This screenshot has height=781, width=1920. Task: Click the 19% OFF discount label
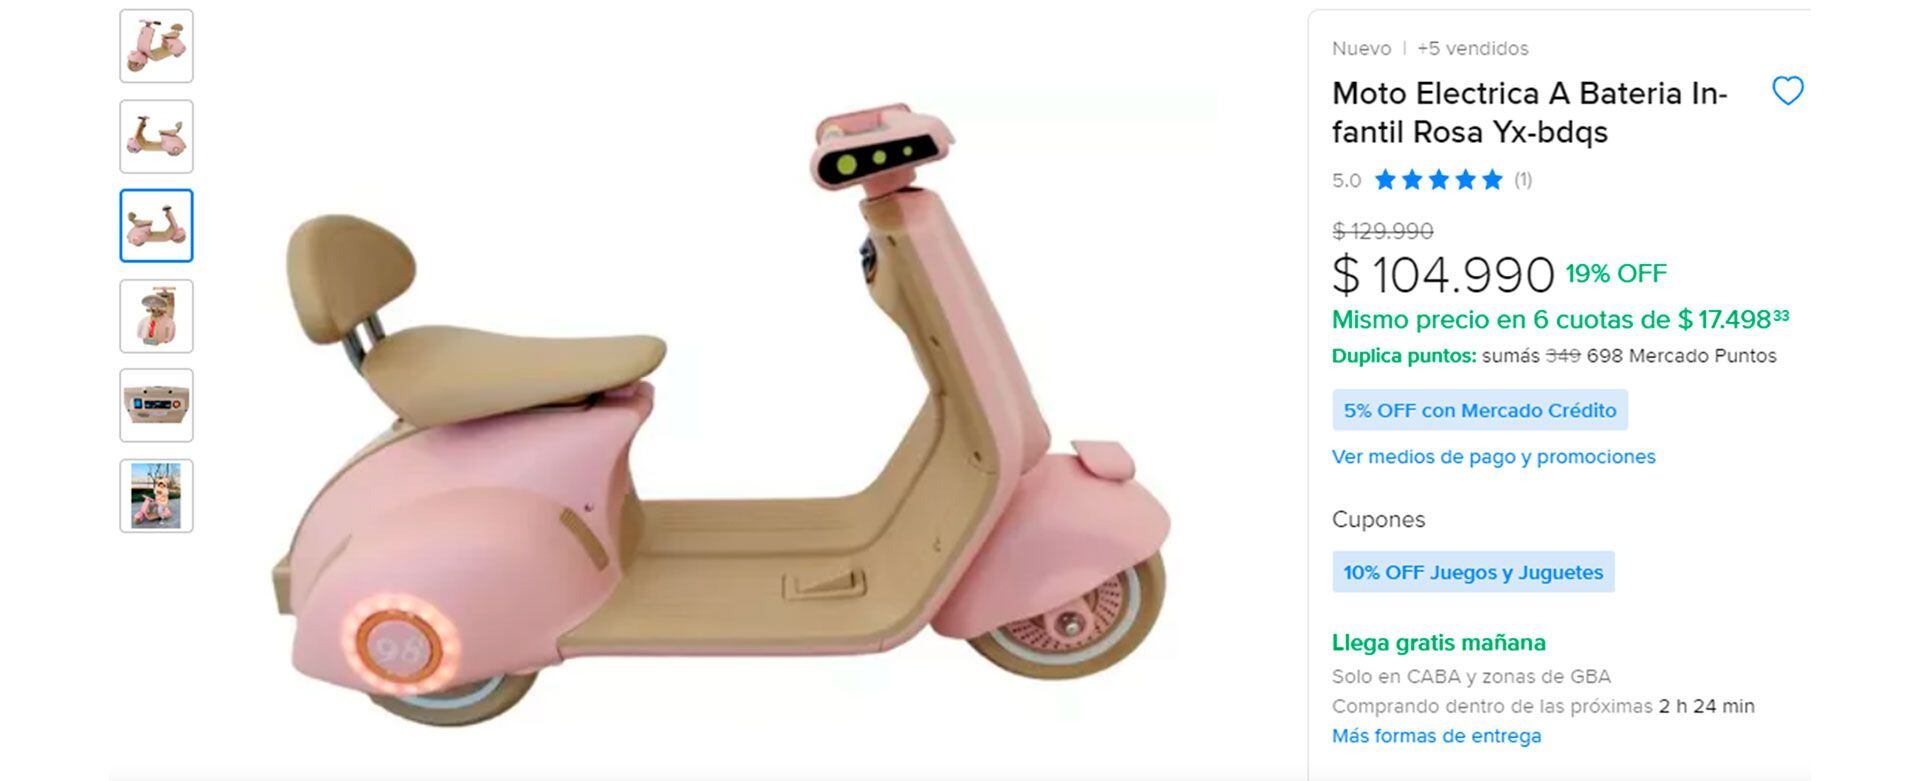pyautogui.click(x=1616, y=273)
